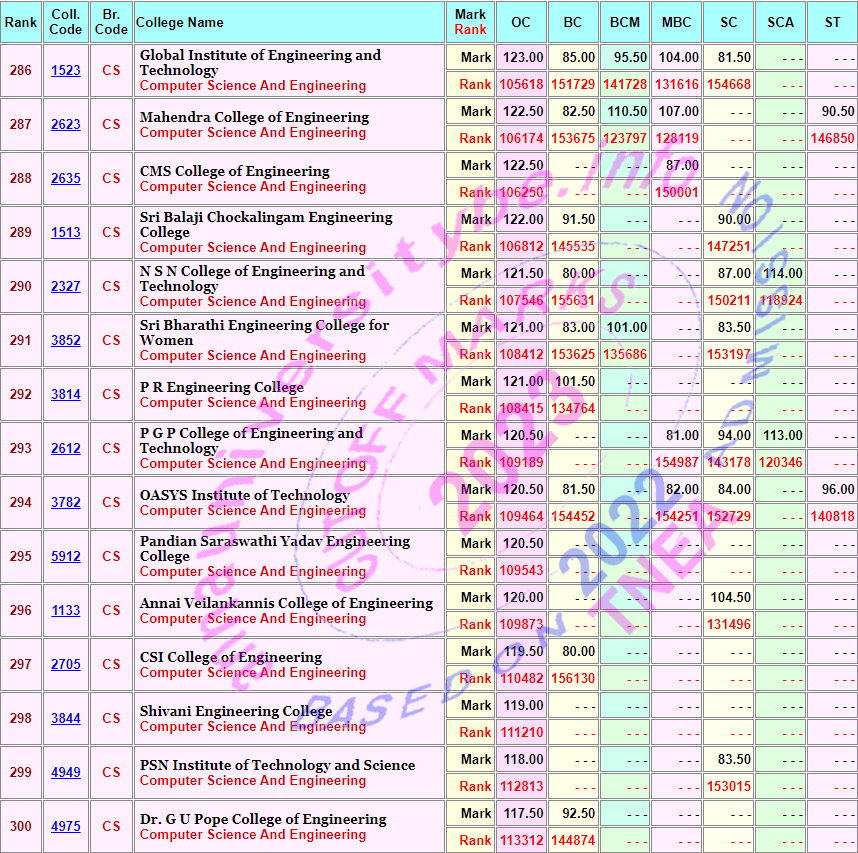Open college code 2623 link
Viewport: 858px width, 853px height.
click(66, 125)
